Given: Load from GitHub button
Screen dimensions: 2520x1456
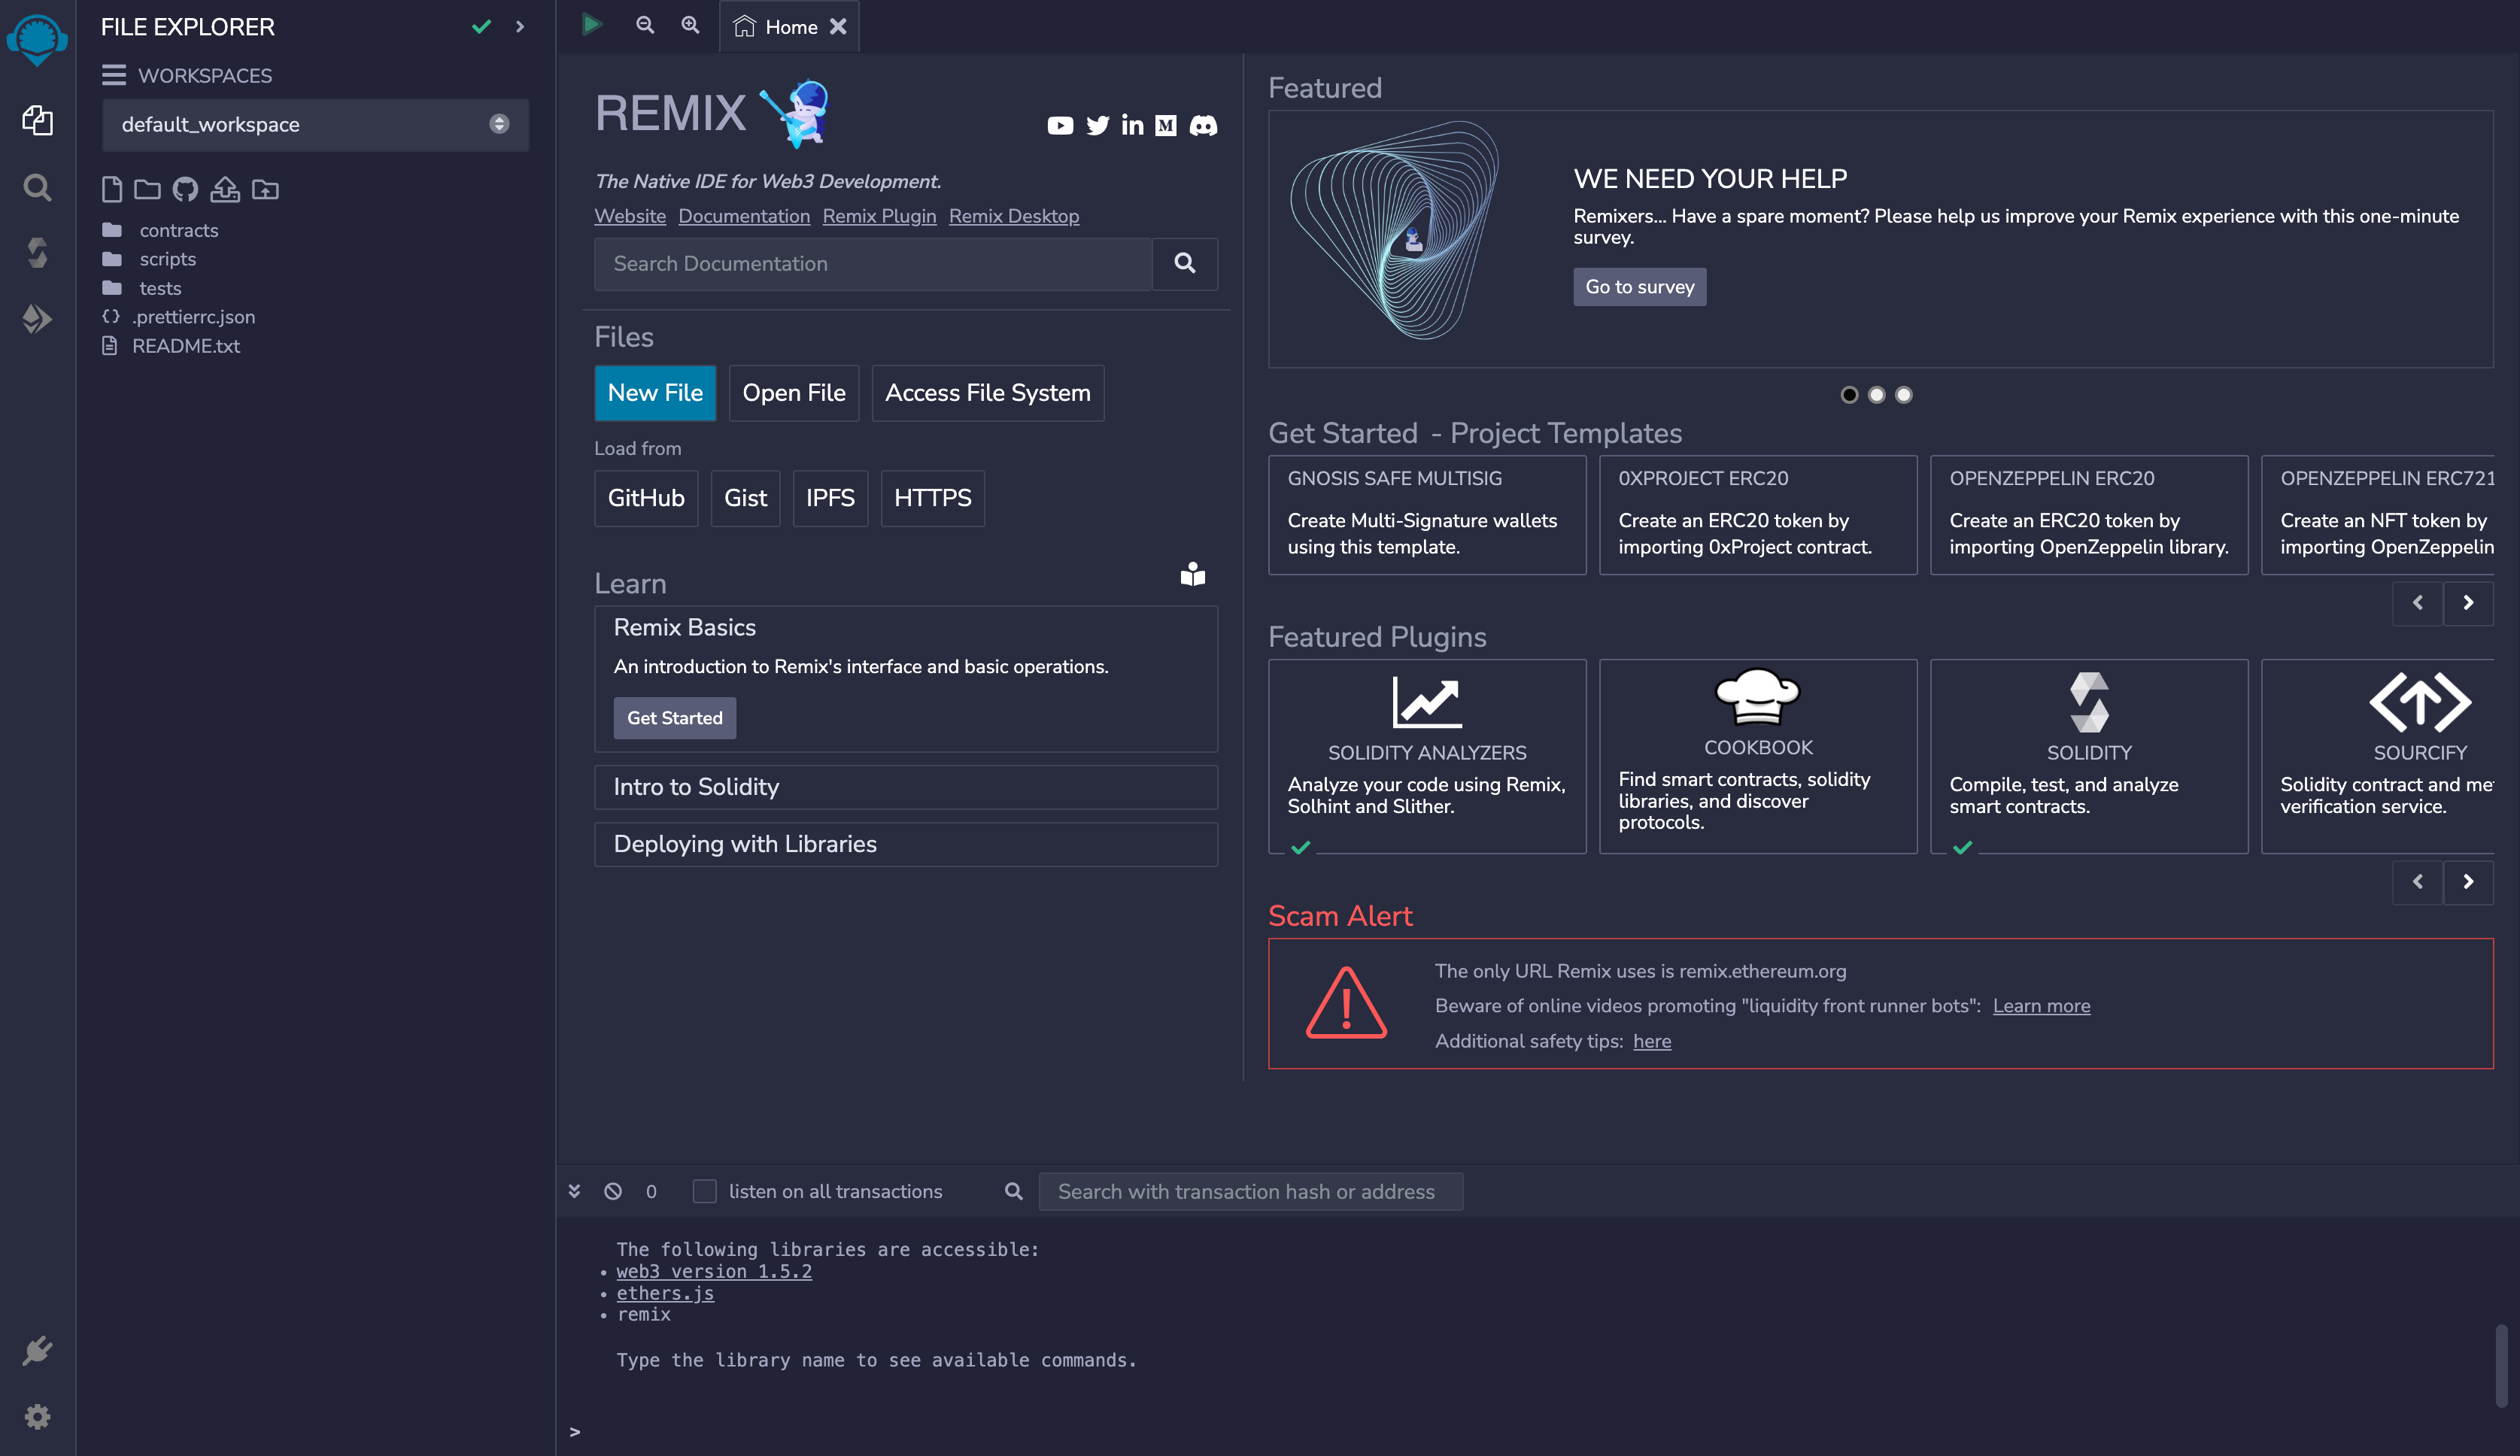Looking at the screenshot, I should pos(646,497).
